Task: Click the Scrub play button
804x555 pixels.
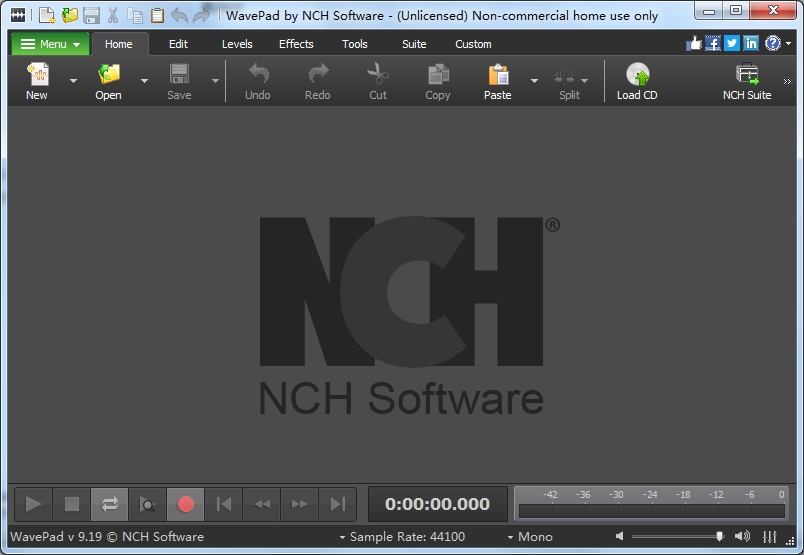Action: 148,504
